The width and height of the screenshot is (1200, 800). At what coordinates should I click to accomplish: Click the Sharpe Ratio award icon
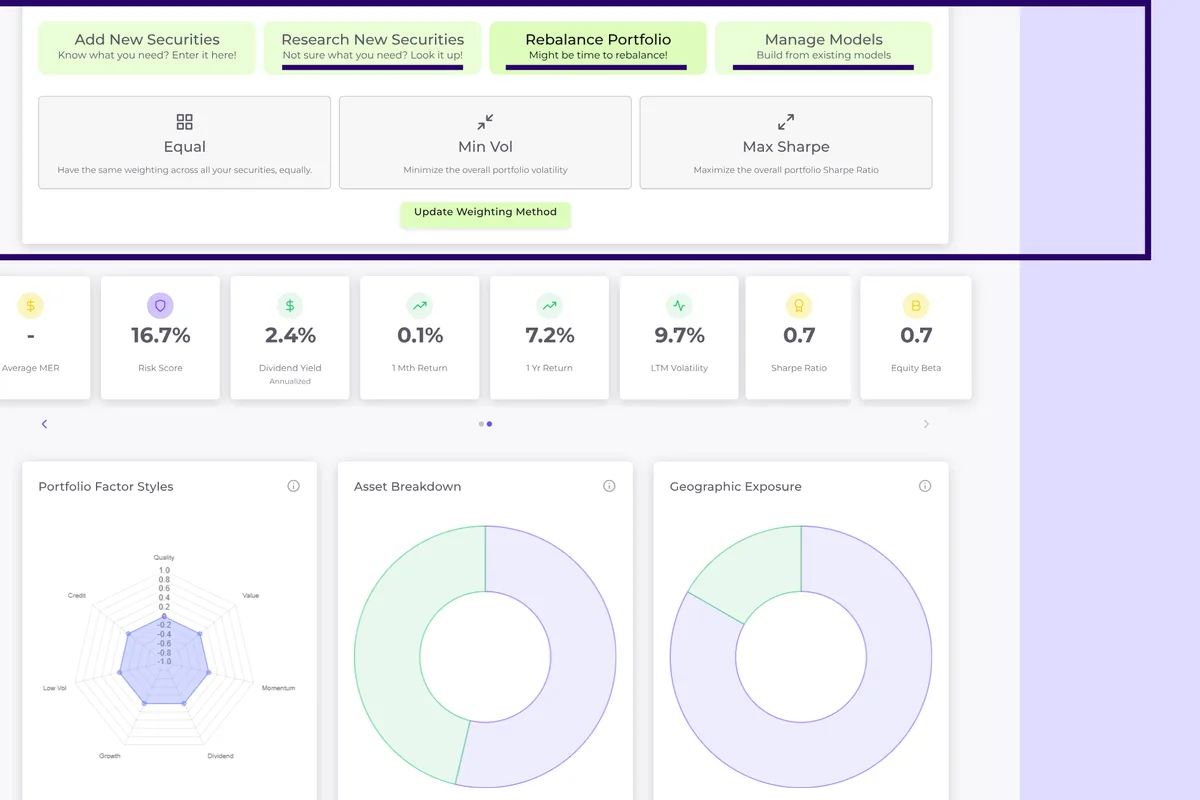(799, 306)
